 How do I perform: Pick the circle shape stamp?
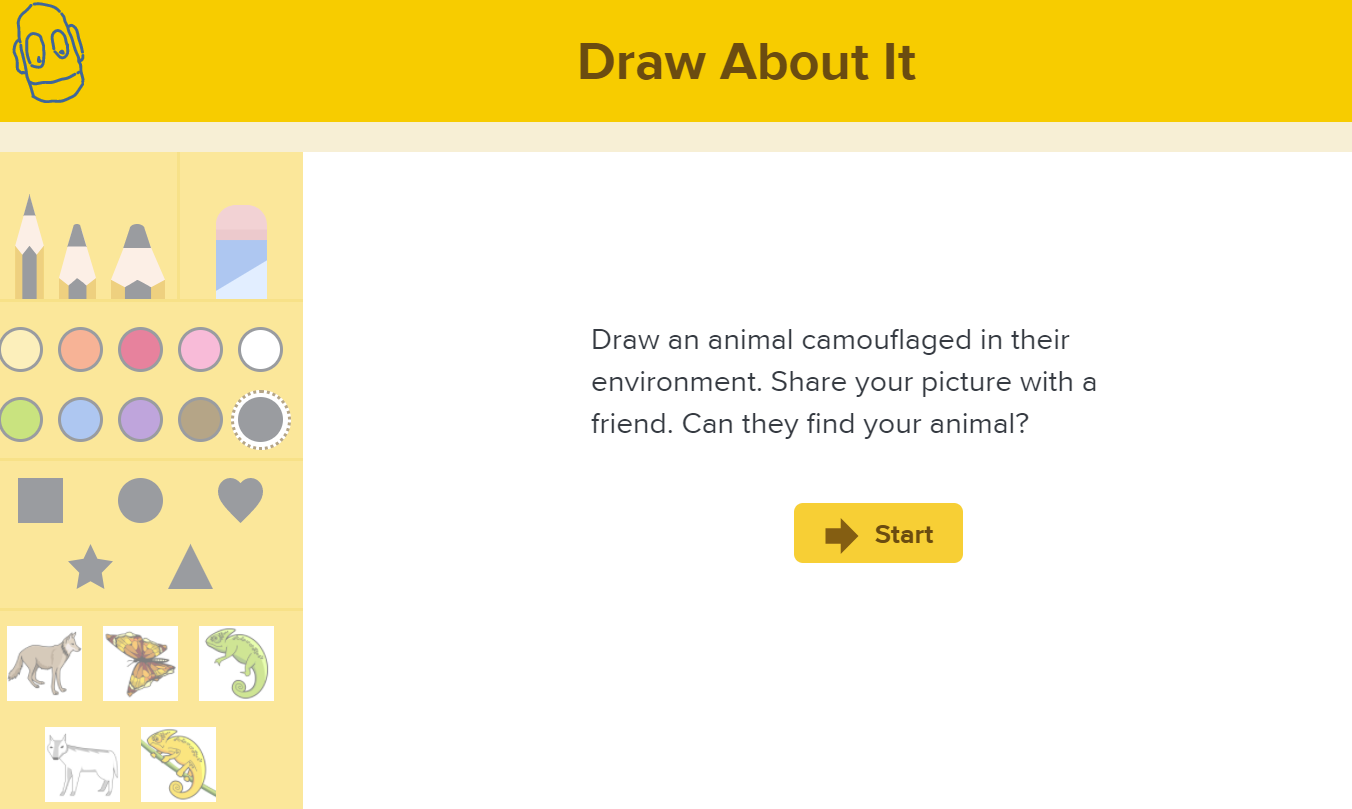pos(140,500)
